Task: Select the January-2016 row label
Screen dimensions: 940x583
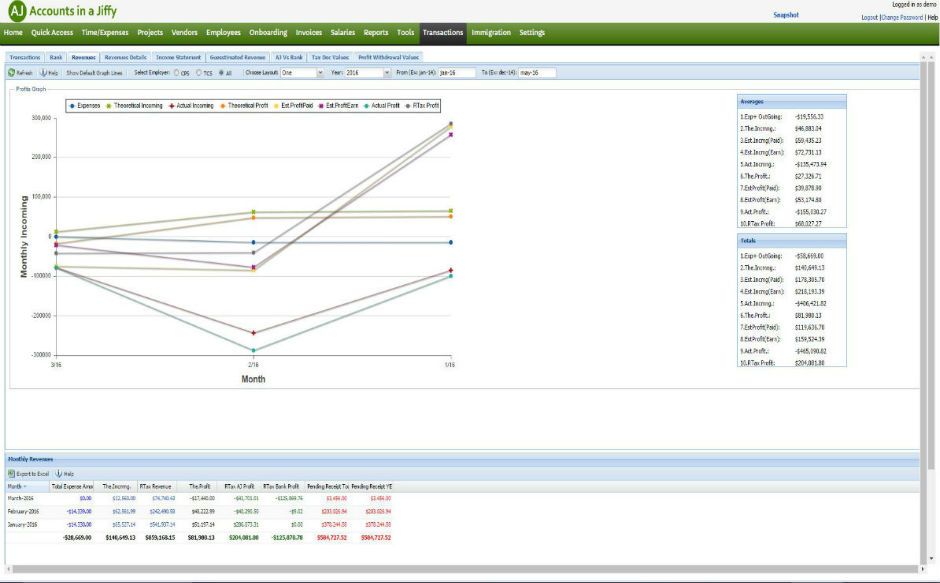Action: click(21, 524)
